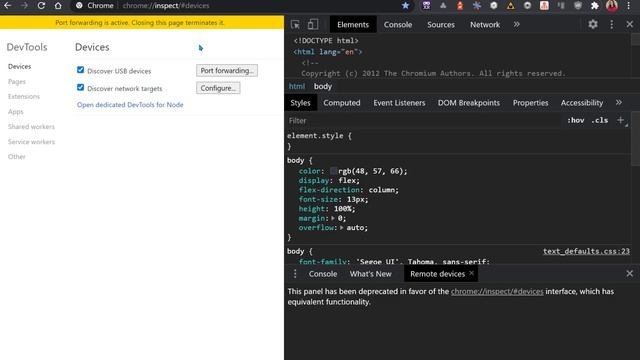Show more Styles sidebar tabs chevron
640x360 pixels.
[x=619, y=103]
